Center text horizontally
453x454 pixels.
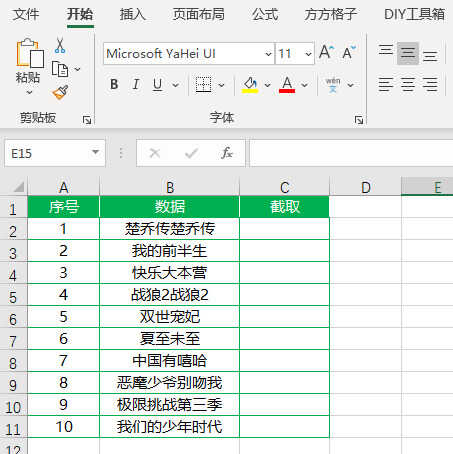(x=408, y=84)
